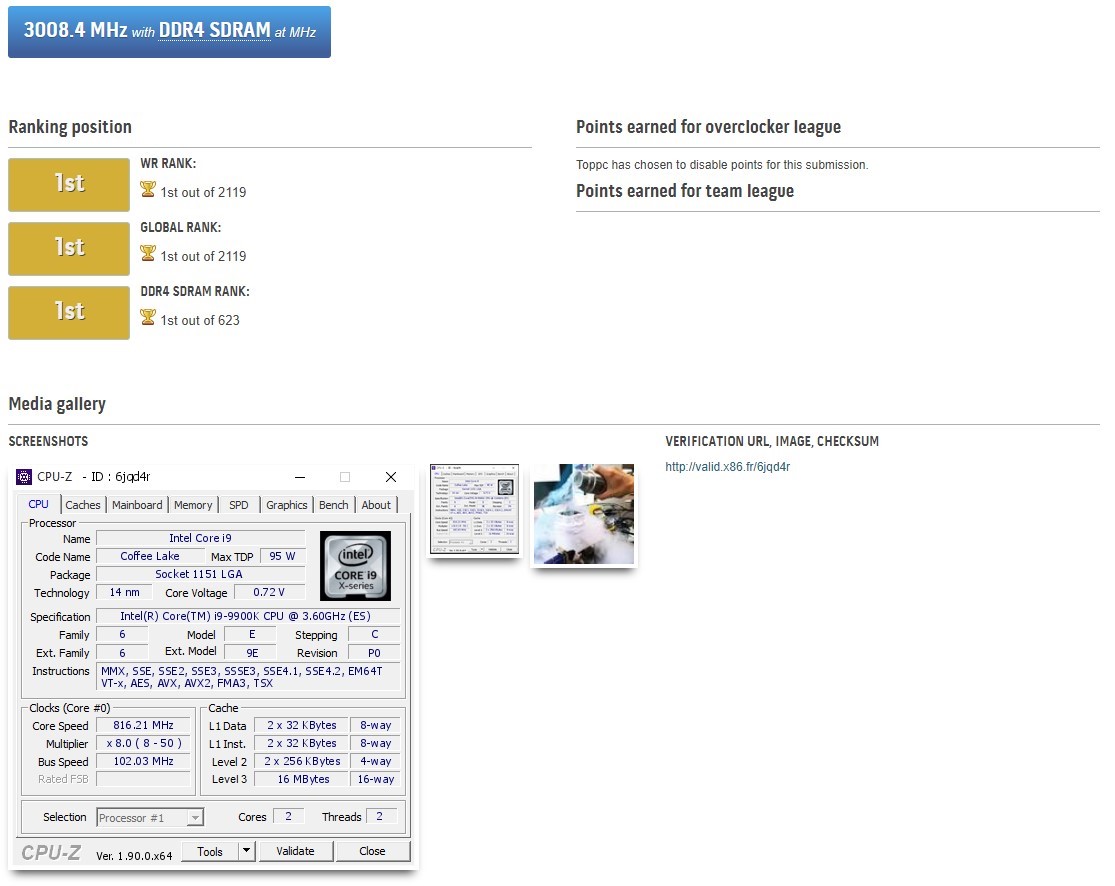Click the Multiplier value x 8.0 (8 - 50)
This screenshot has height=886, width=1115.
(x=144, y=743)
